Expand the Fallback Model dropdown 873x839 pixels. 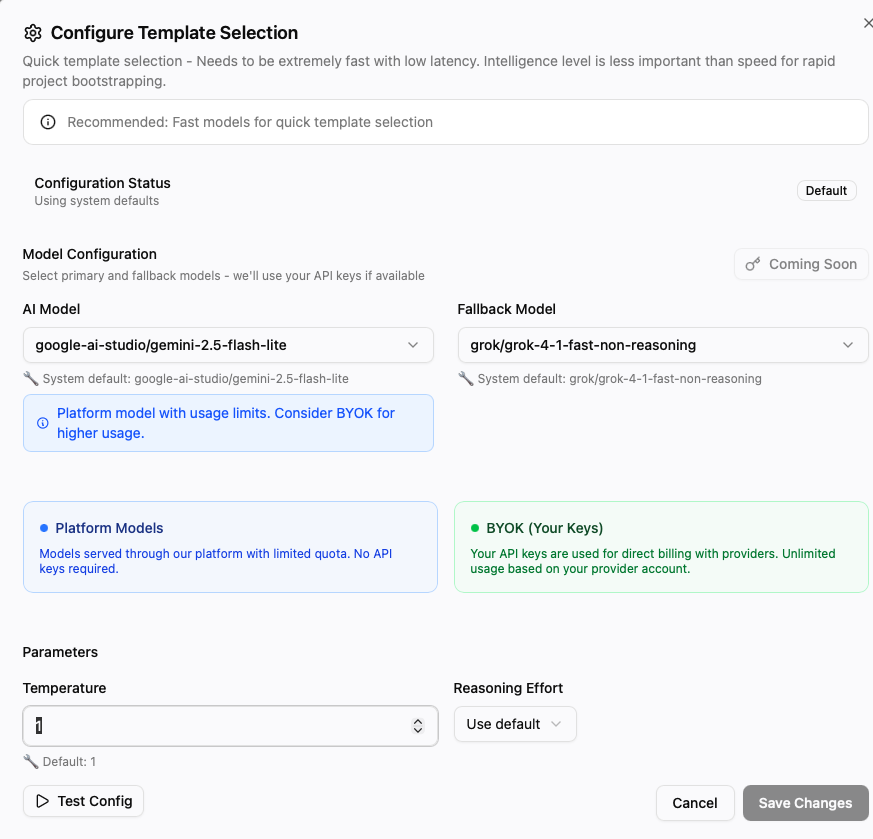[662, 345]
